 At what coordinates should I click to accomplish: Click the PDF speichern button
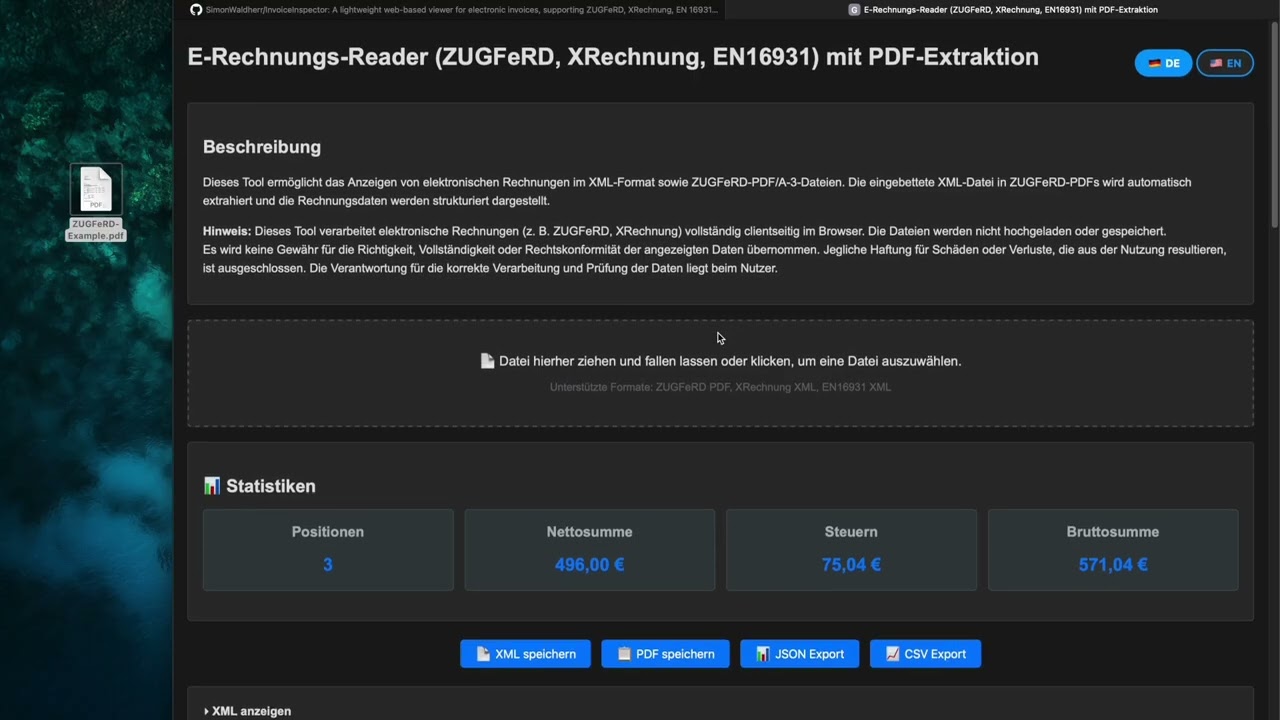[x=665, y=654]
